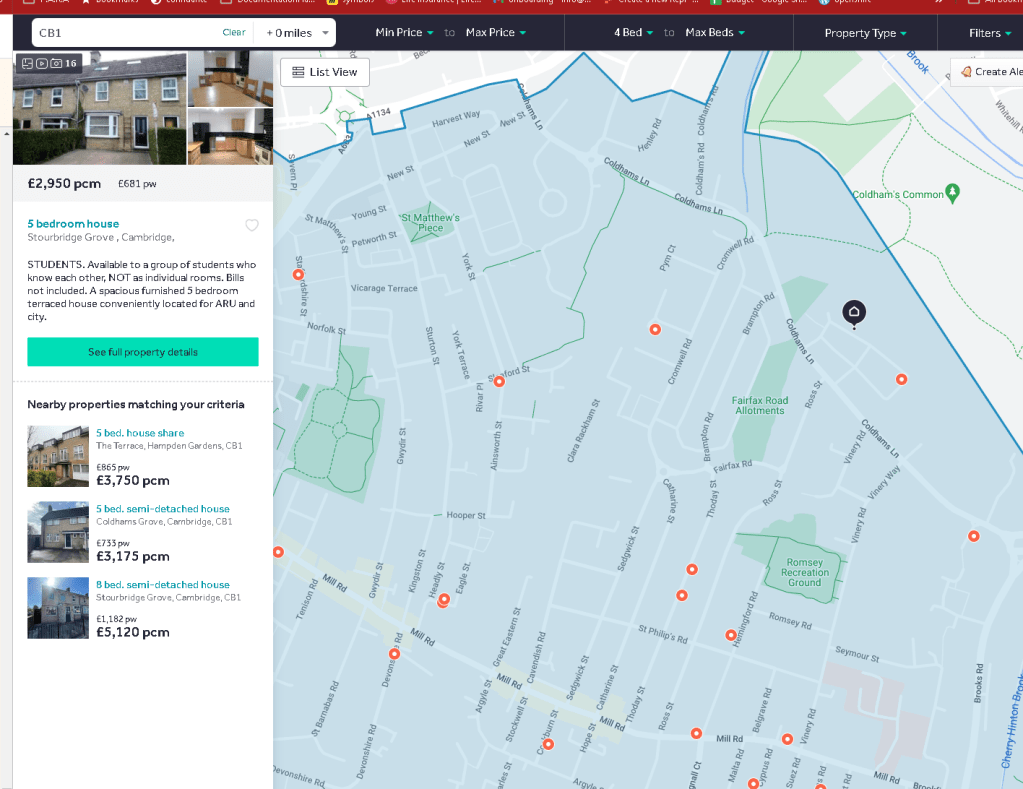Open the Hampden Gardens listing thumbnail
This screenshot has width=1023, height=789.
click(58, 456)
